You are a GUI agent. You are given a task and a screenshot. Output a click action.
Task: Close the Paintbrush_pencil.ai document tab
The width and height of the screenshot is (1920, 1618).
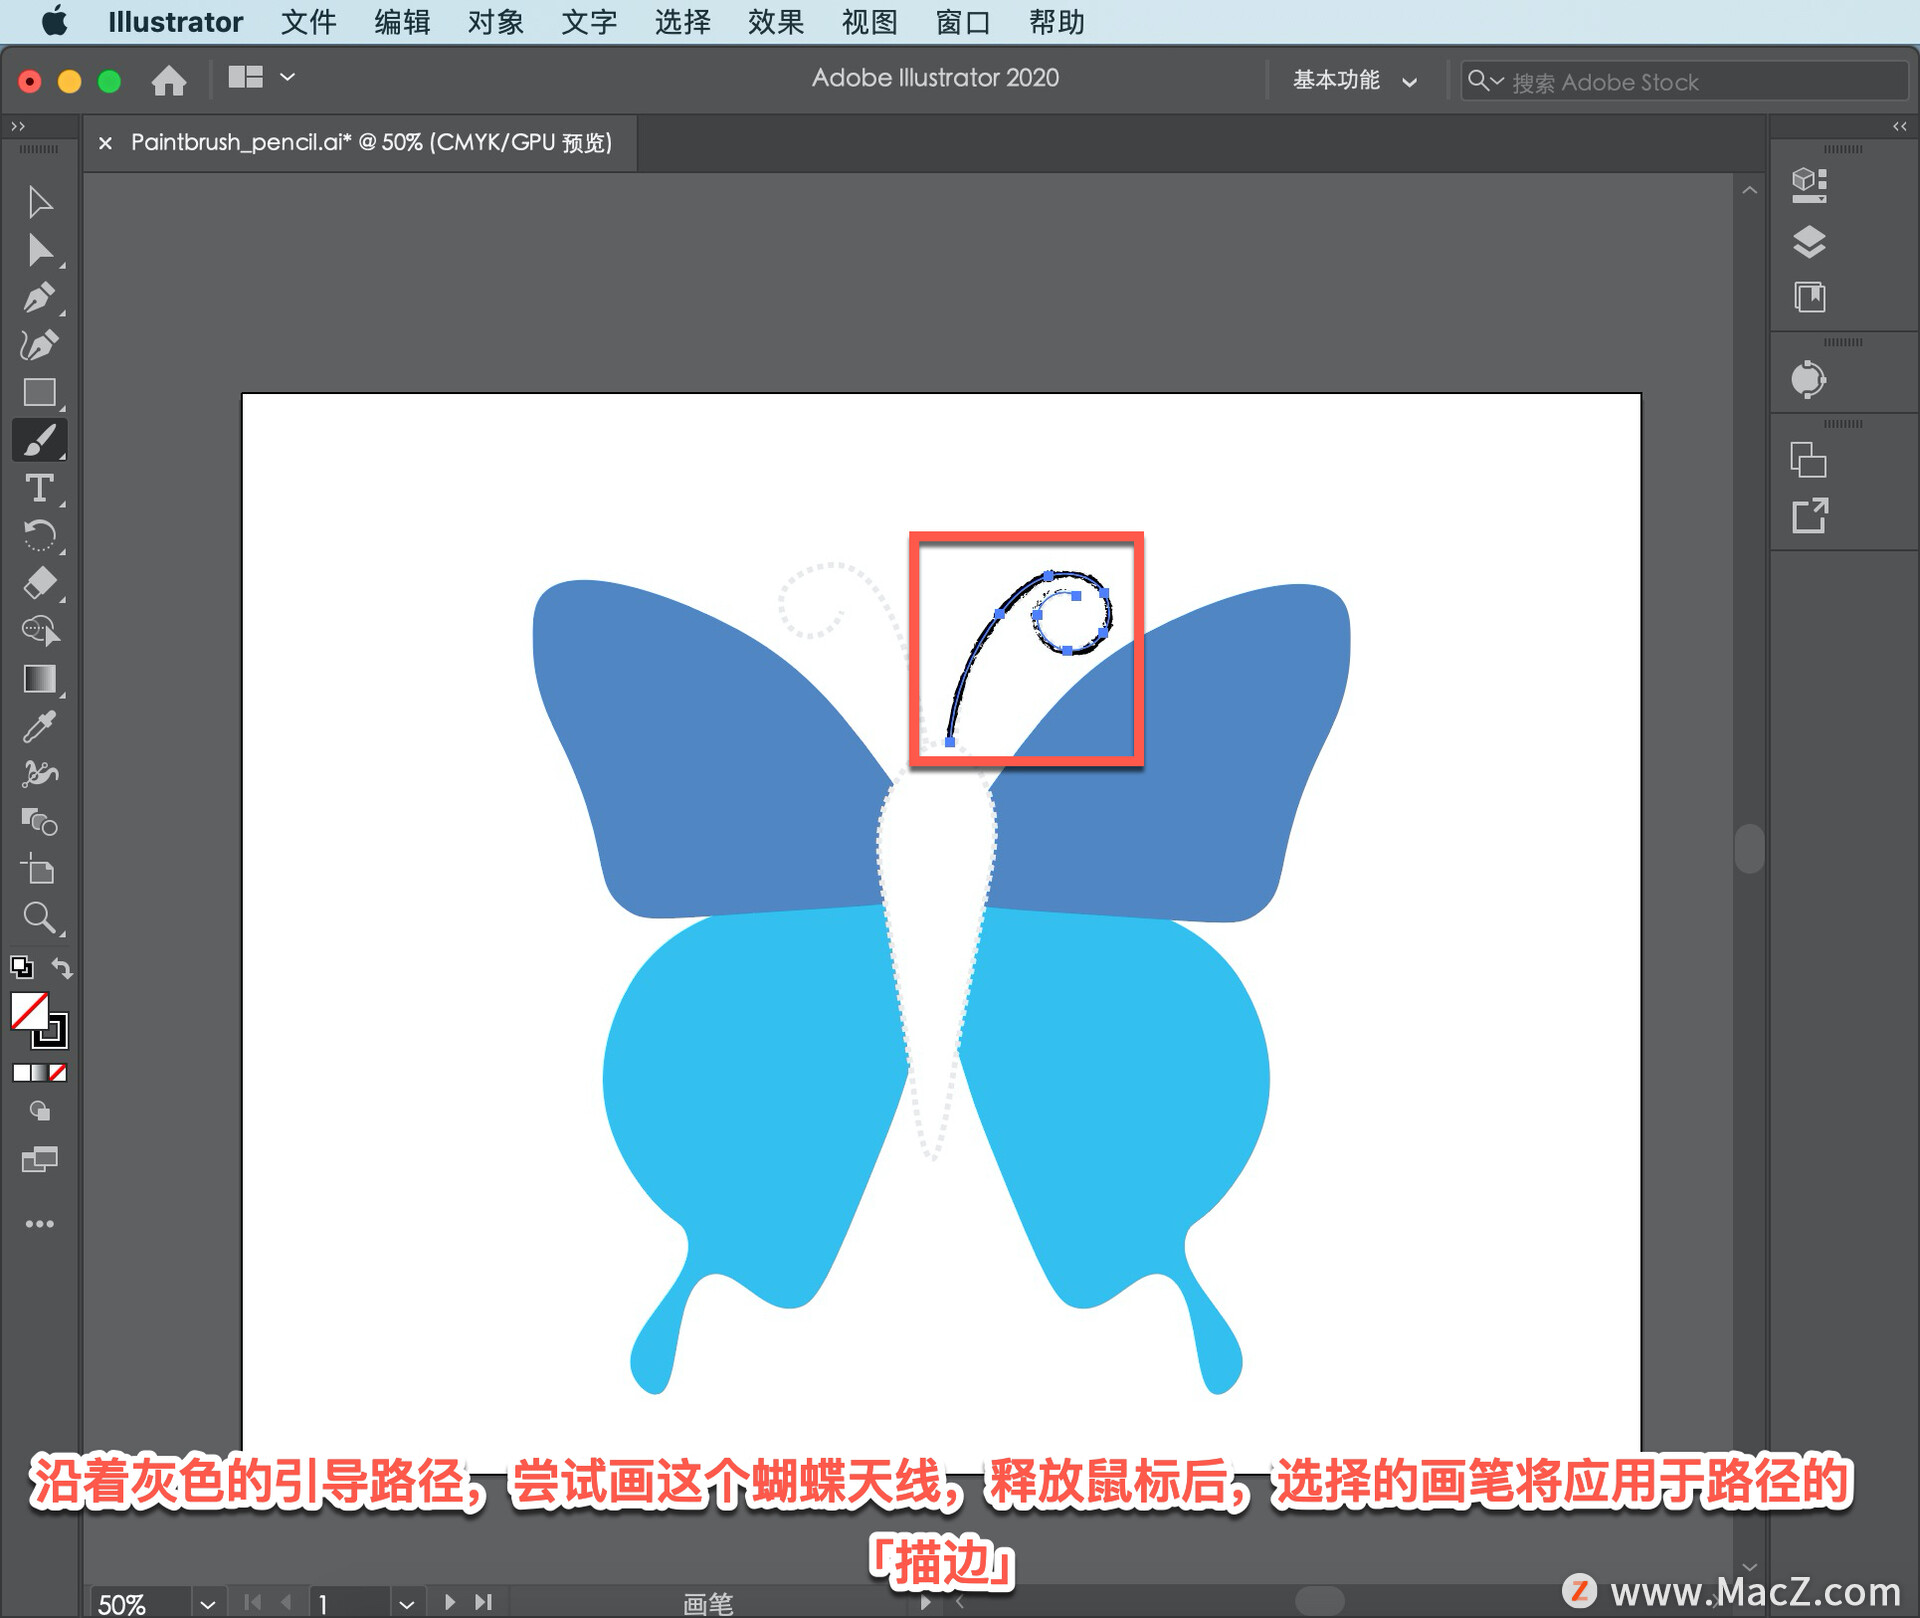[x=105, y=143]
